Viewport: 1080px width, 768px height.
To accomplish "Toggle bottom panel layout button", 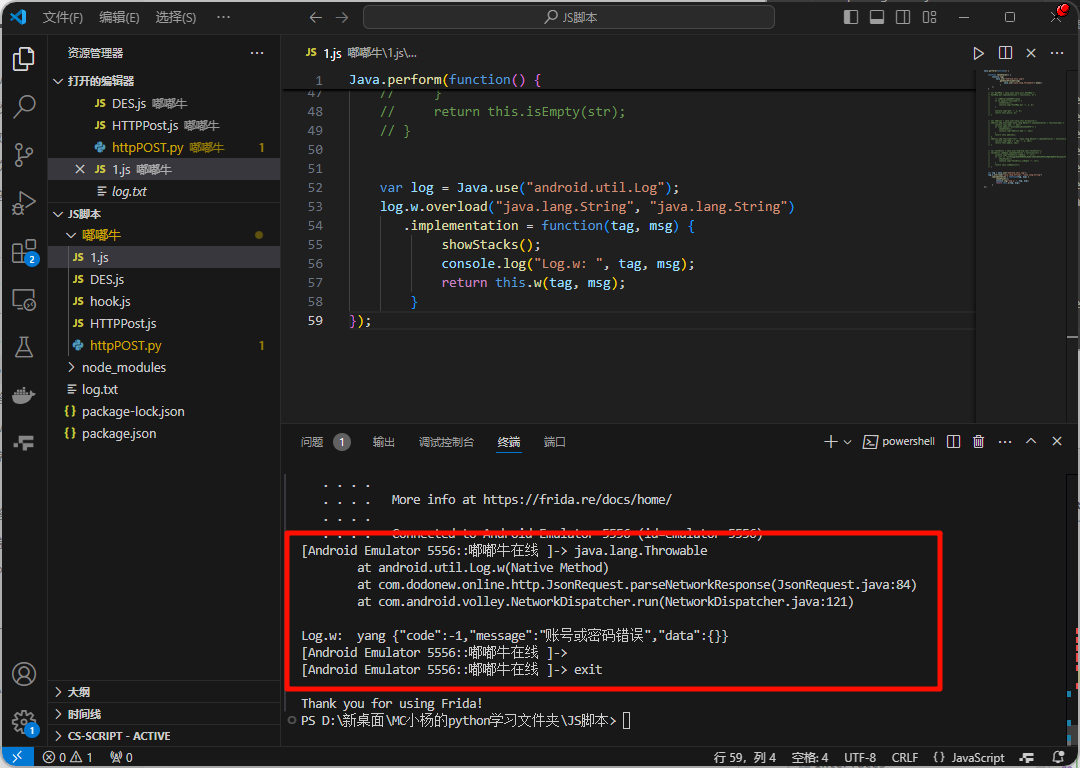I will coord(877,17).
